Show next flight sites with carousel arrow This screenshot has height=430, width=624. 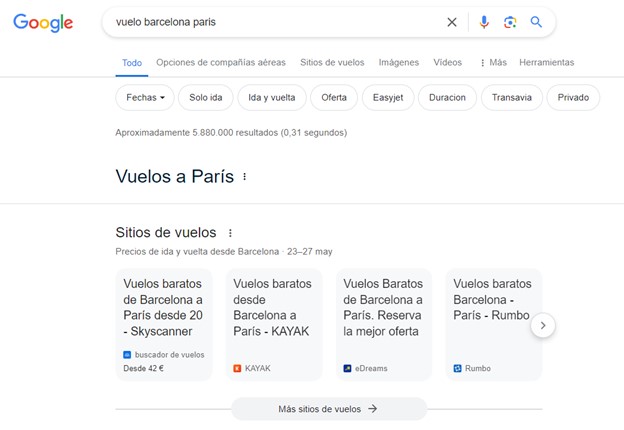(543, 325)
